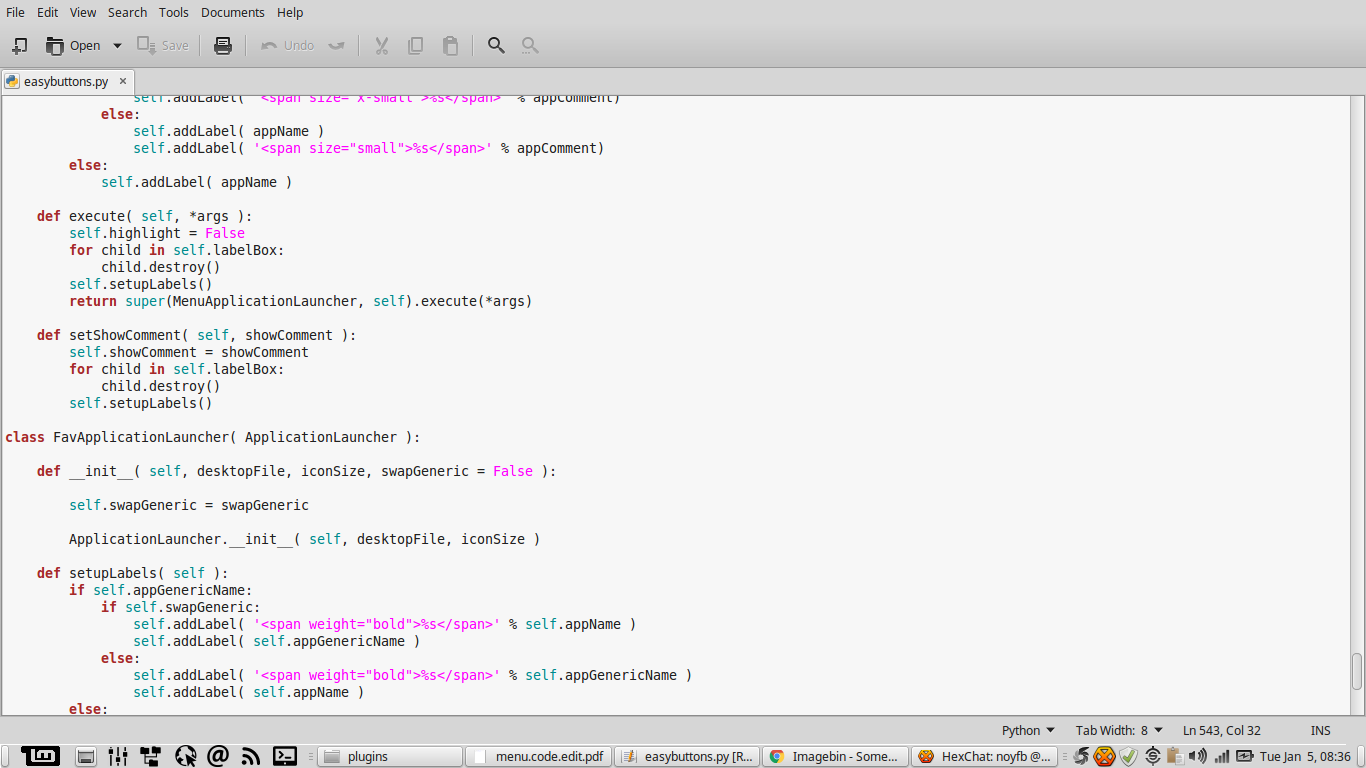
Task: Select the easybuttons.py tab
Action: click(66, 82)
